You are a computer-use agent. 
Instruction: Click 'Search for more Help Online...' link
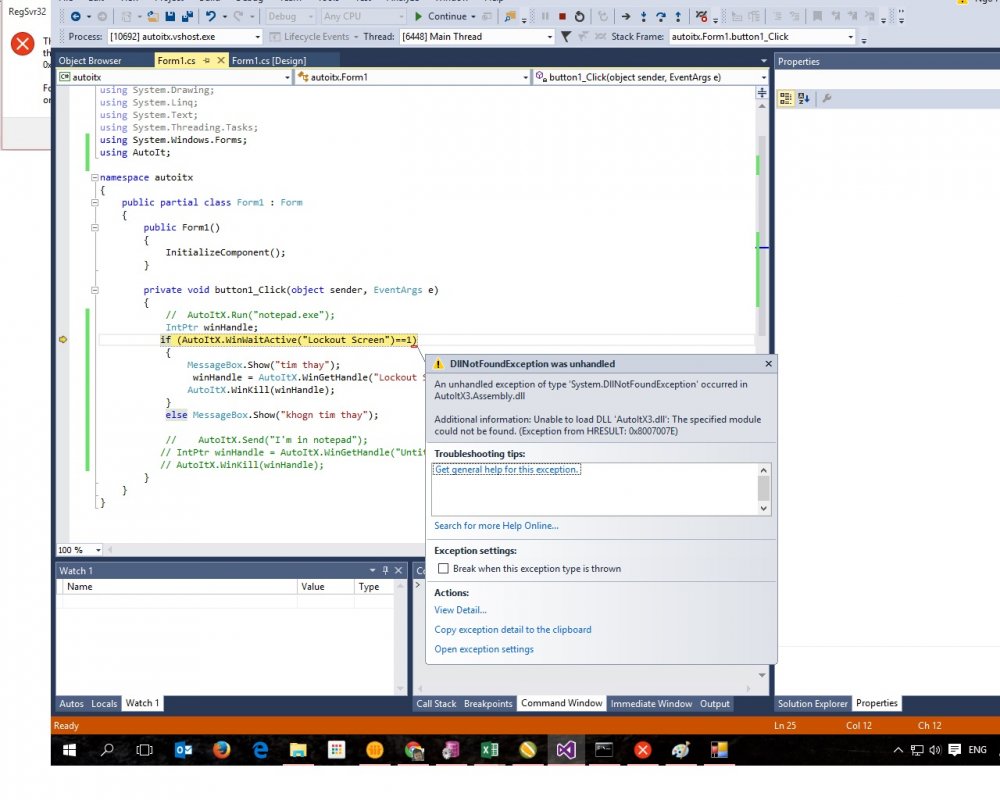point(496,526)
